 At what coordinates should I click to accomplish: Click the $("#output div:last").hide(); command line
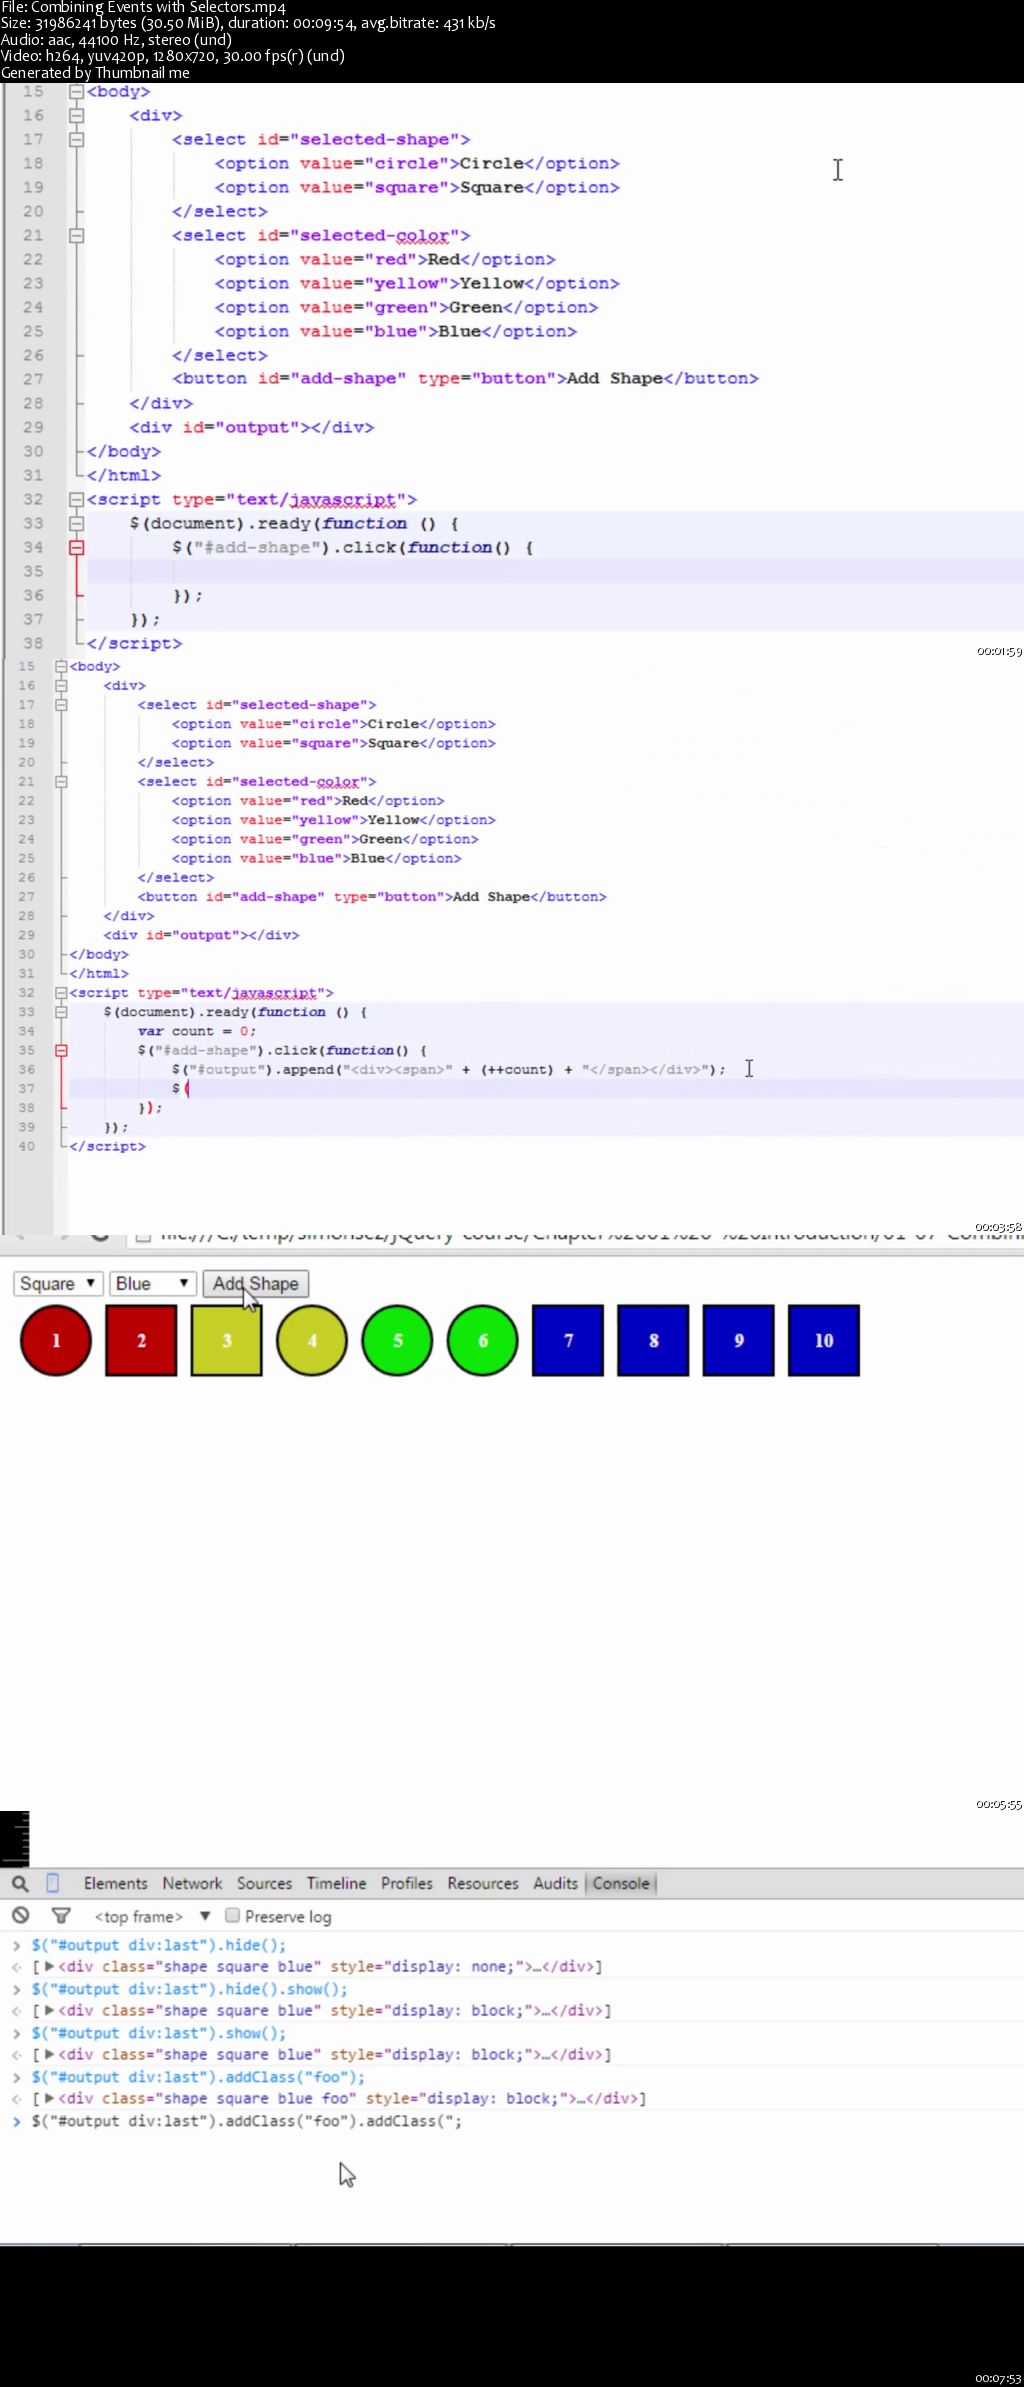[x=159, y=1945]
